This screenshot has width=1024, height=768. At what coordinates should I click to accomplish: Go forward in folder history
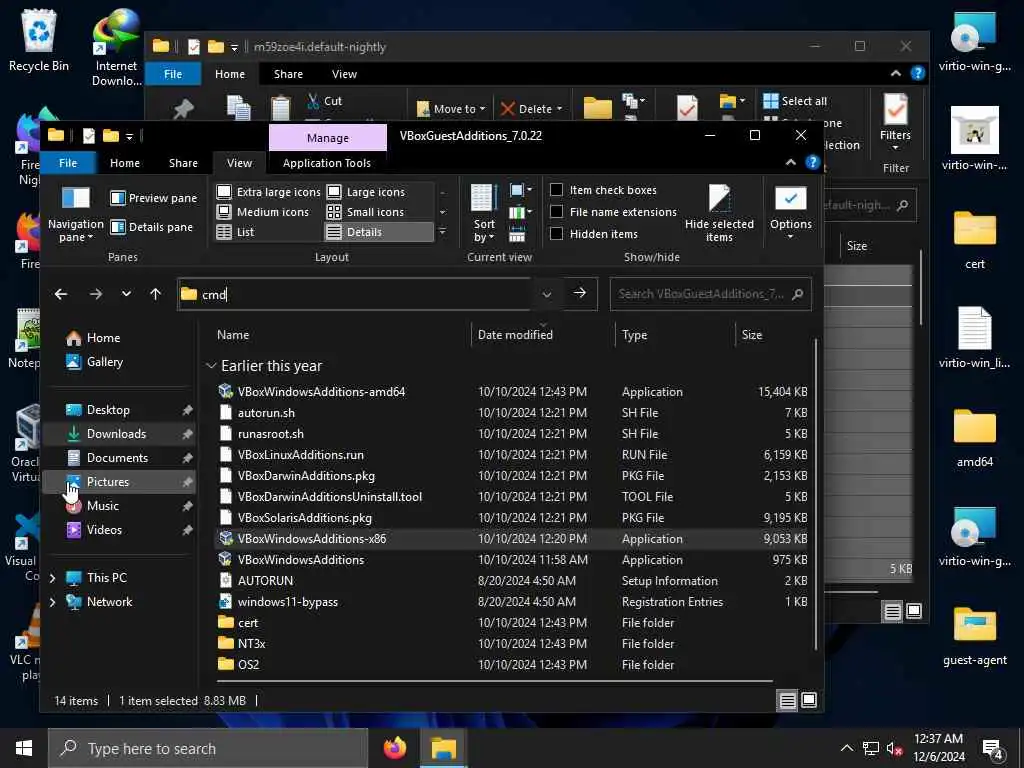coord(95,294)
